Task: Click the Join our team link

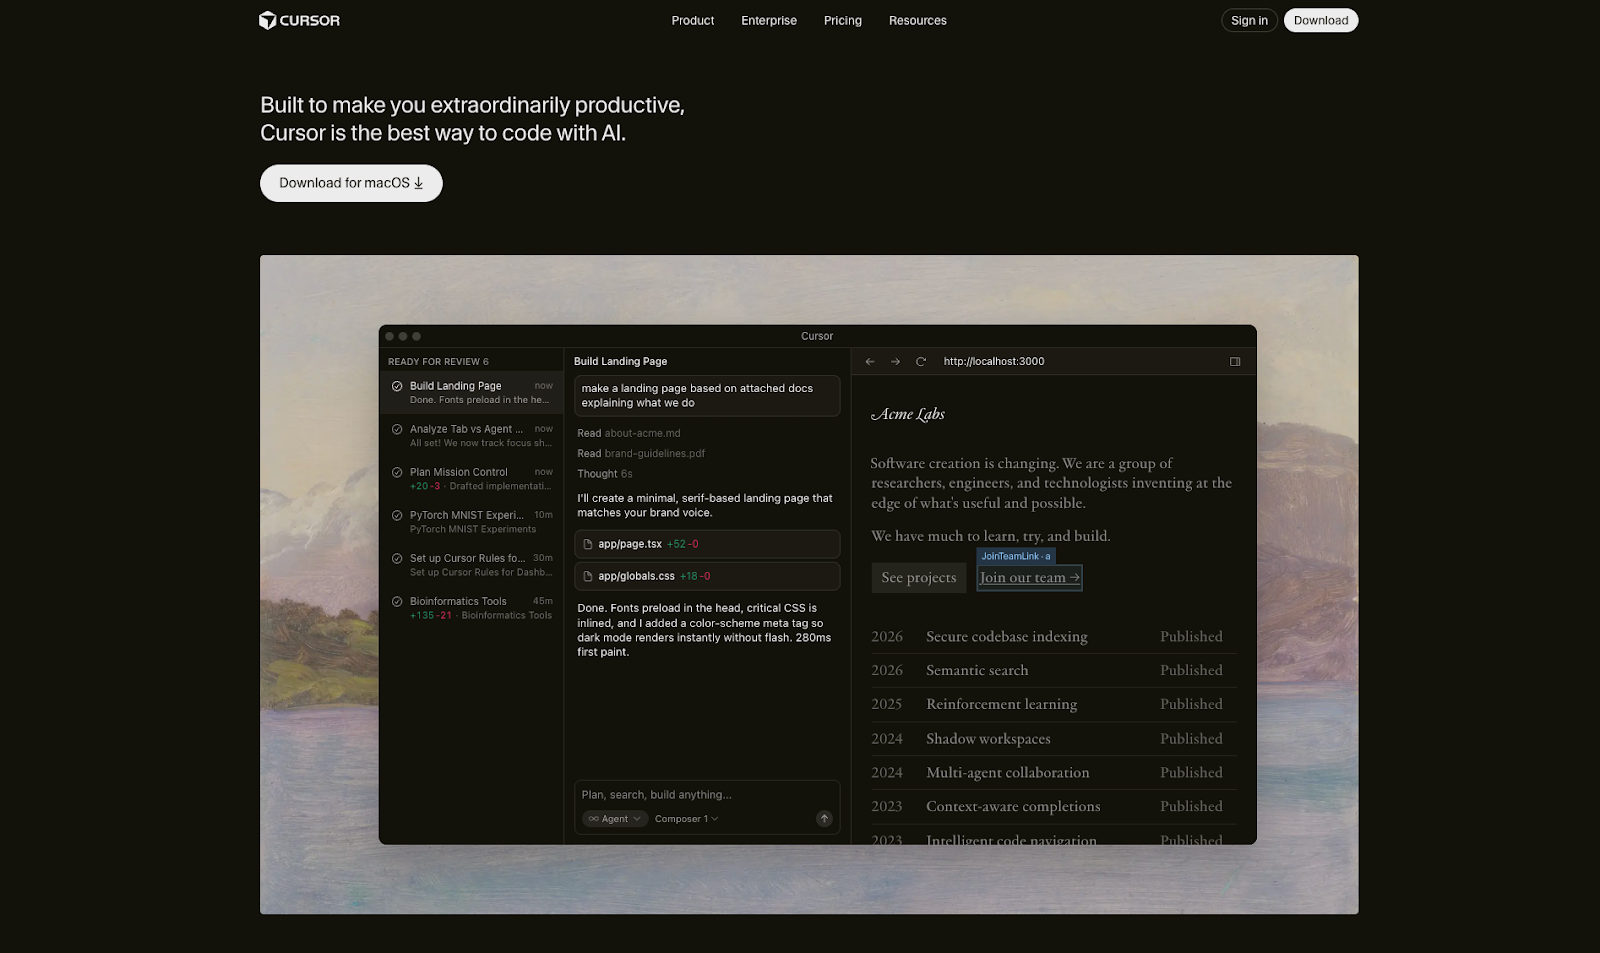Action: pos(1029,578)
